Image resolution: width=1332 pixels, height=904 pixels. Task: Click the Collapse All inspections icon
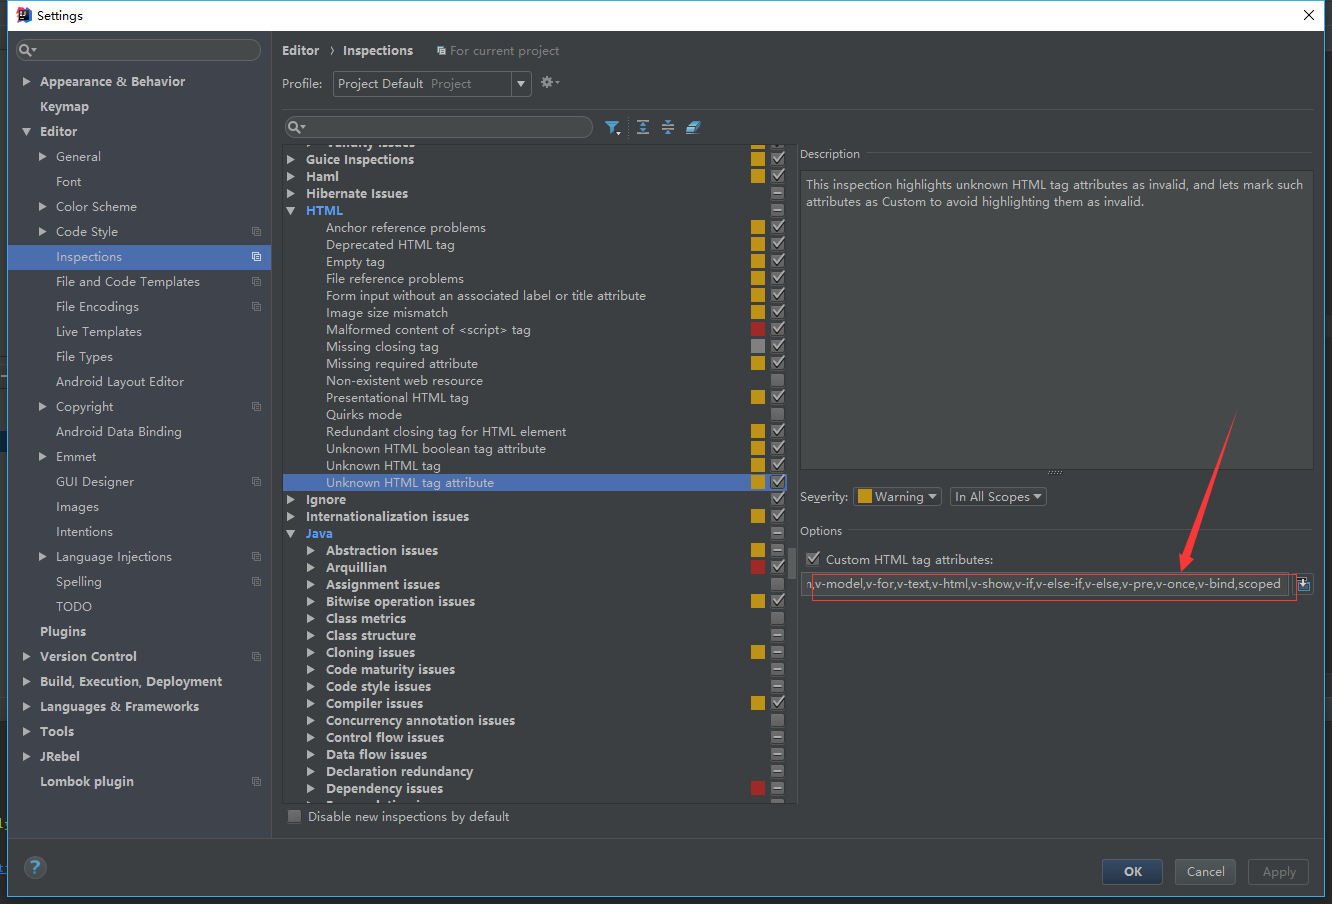tap(668, 127)
